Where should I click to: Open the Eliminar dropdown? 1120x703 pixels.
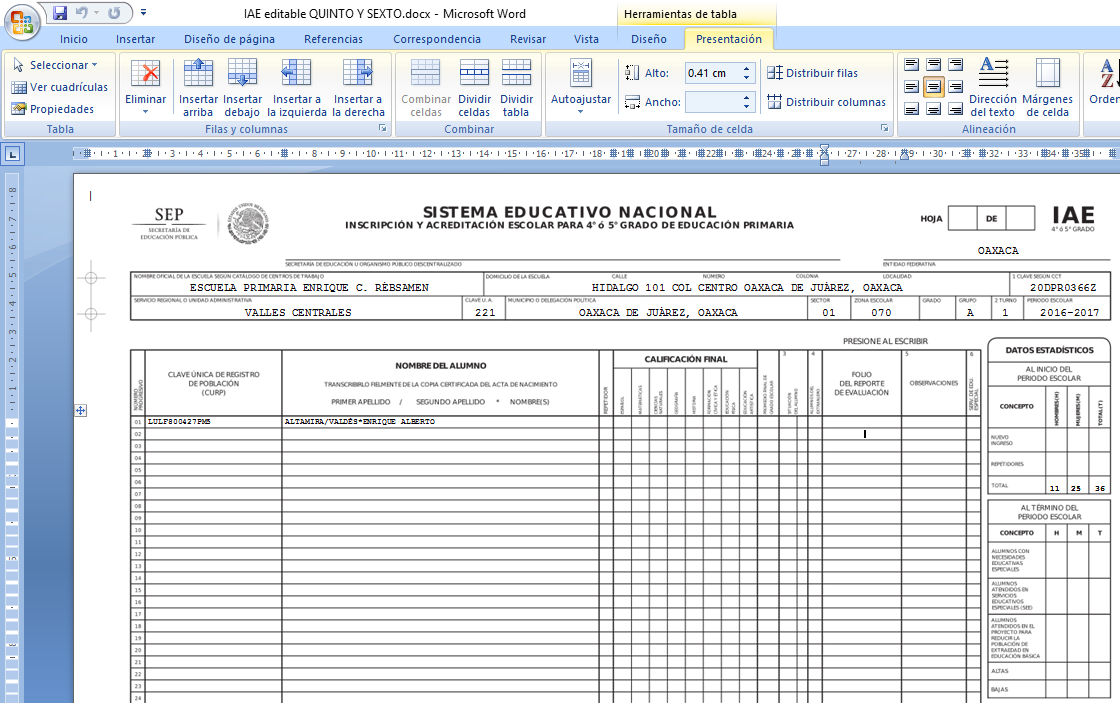(x=146, y=86)
